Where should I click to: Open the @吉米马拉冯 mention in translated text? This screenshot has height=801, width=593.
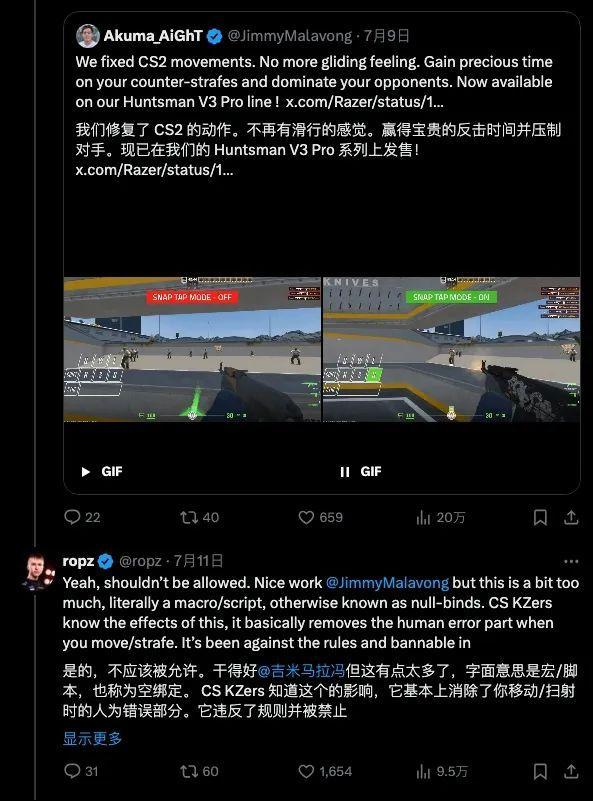(301, 671)
